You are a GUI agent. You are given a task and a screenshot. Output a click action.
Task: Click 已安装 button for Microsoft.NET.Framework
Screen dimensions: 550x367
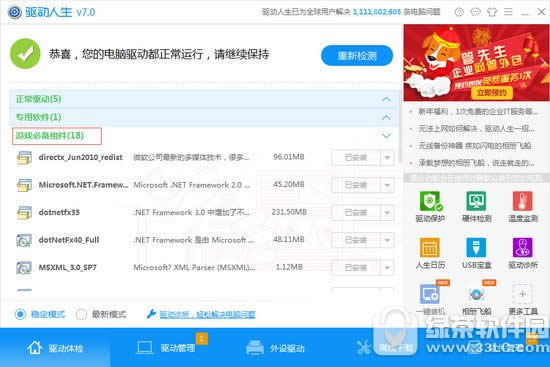pyautogui.click(x=356, y=185)
